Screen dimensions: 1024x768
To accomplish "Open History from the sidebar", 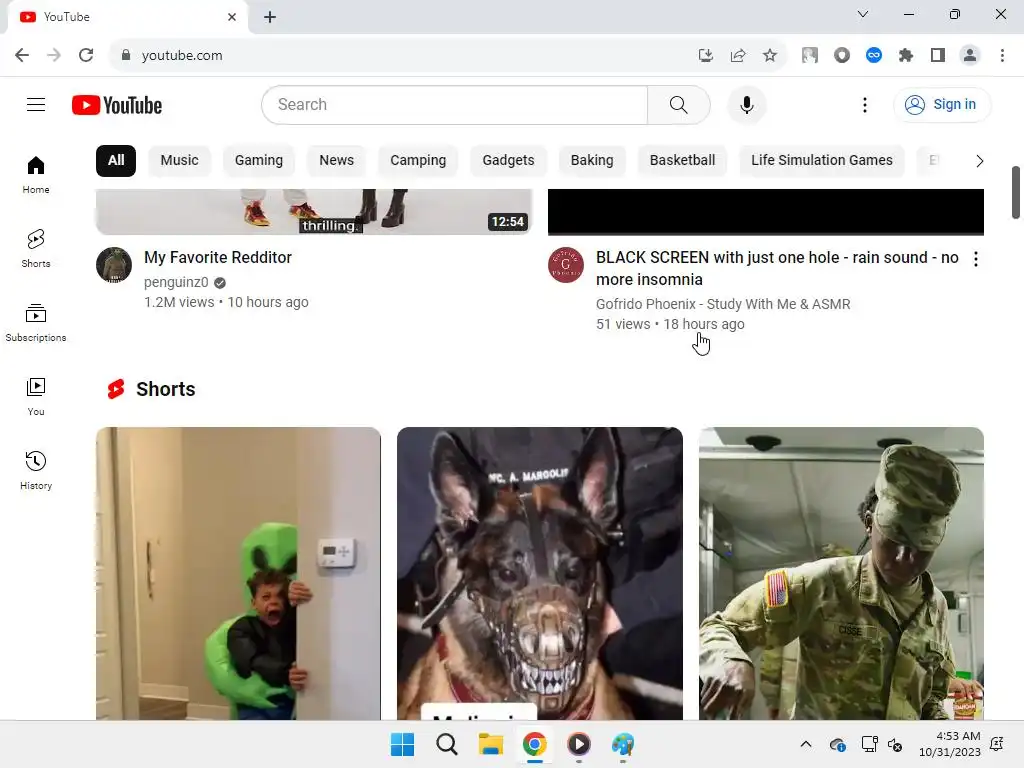I will [36, 470].
